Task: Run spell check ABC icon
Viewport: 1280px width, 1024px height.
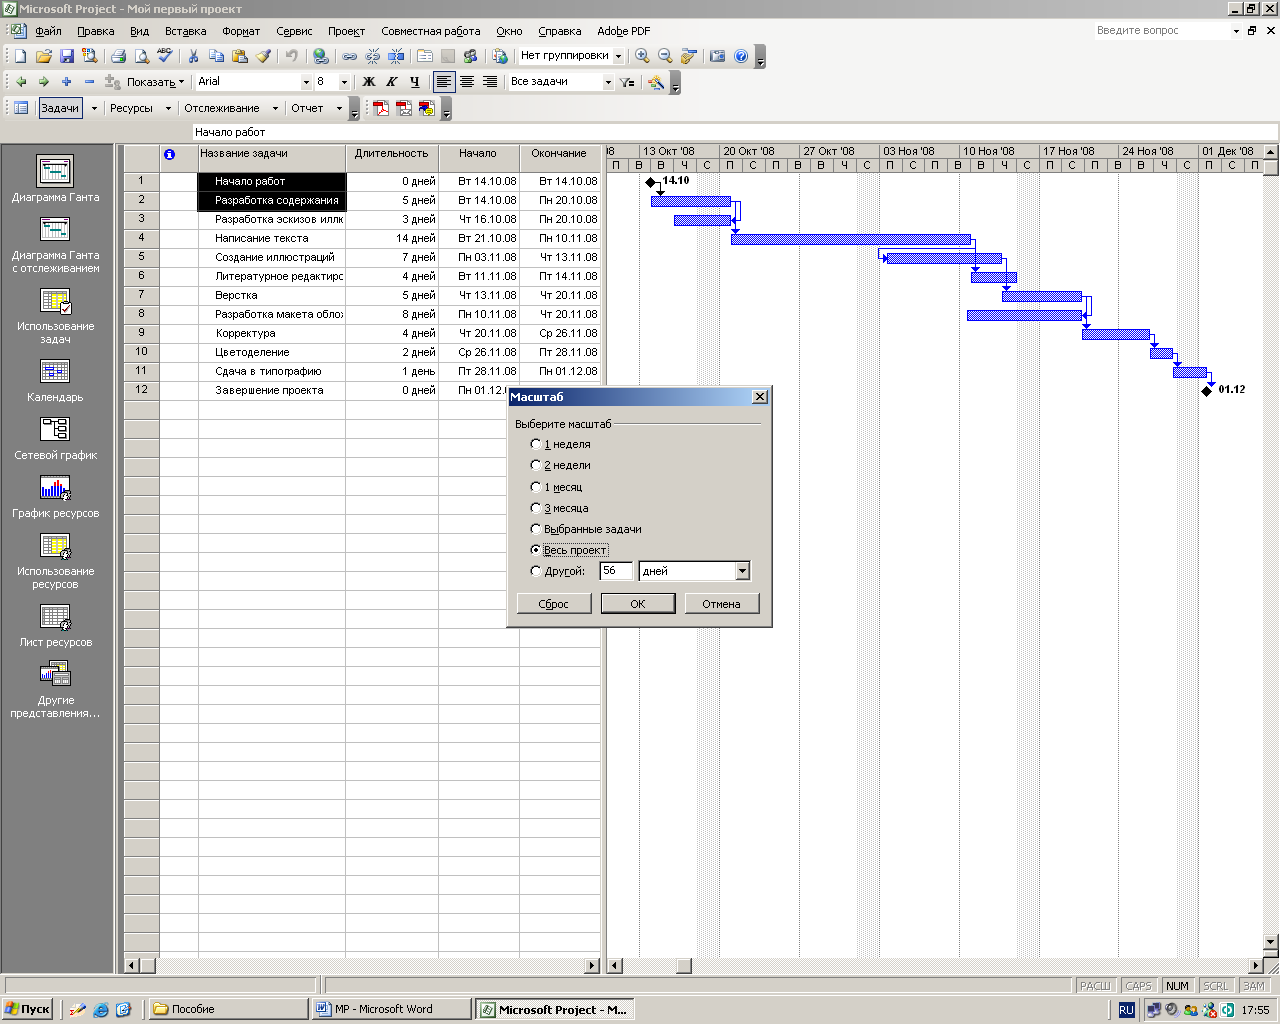Action: point(165,56)
